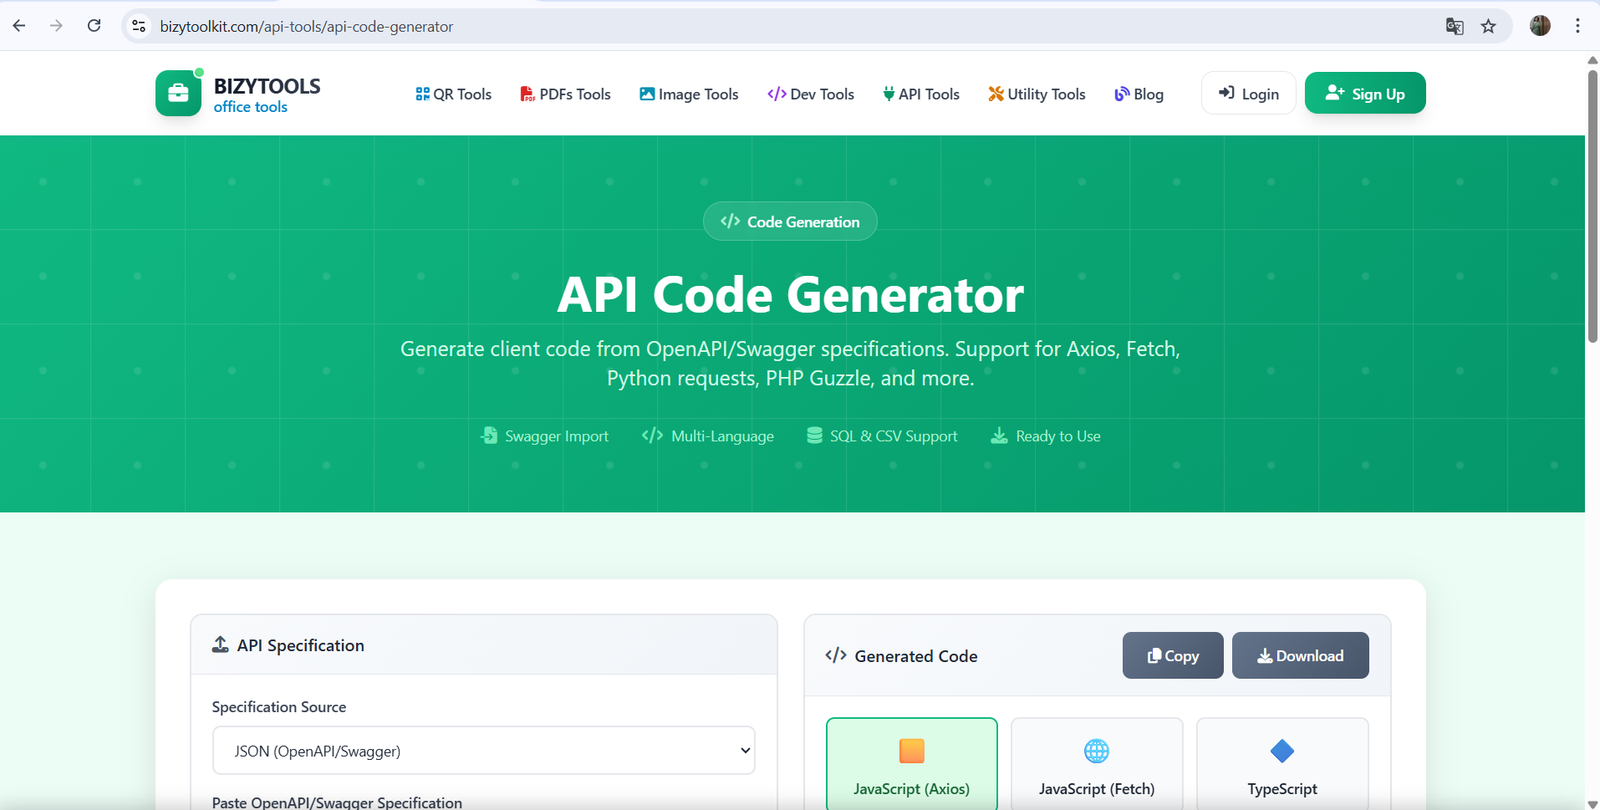Open the Dev Tools menu
Image resolution: width=1600 pixels, height=810 pixels.
pos(811,94)
